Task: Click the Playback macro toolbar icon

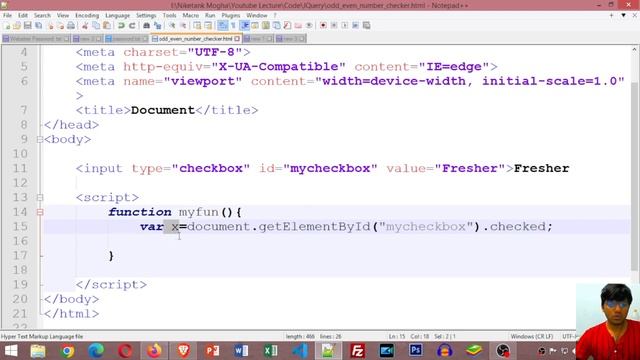Action: 344,25
